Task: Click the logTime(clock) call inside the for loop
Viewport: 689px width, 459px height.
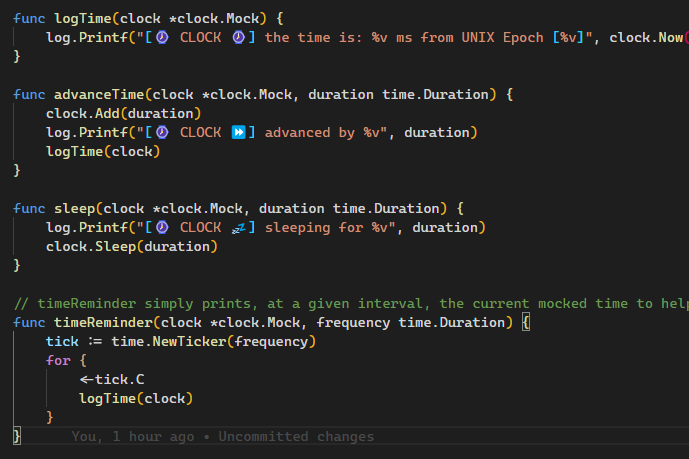Action: click(x=136, y=399)
